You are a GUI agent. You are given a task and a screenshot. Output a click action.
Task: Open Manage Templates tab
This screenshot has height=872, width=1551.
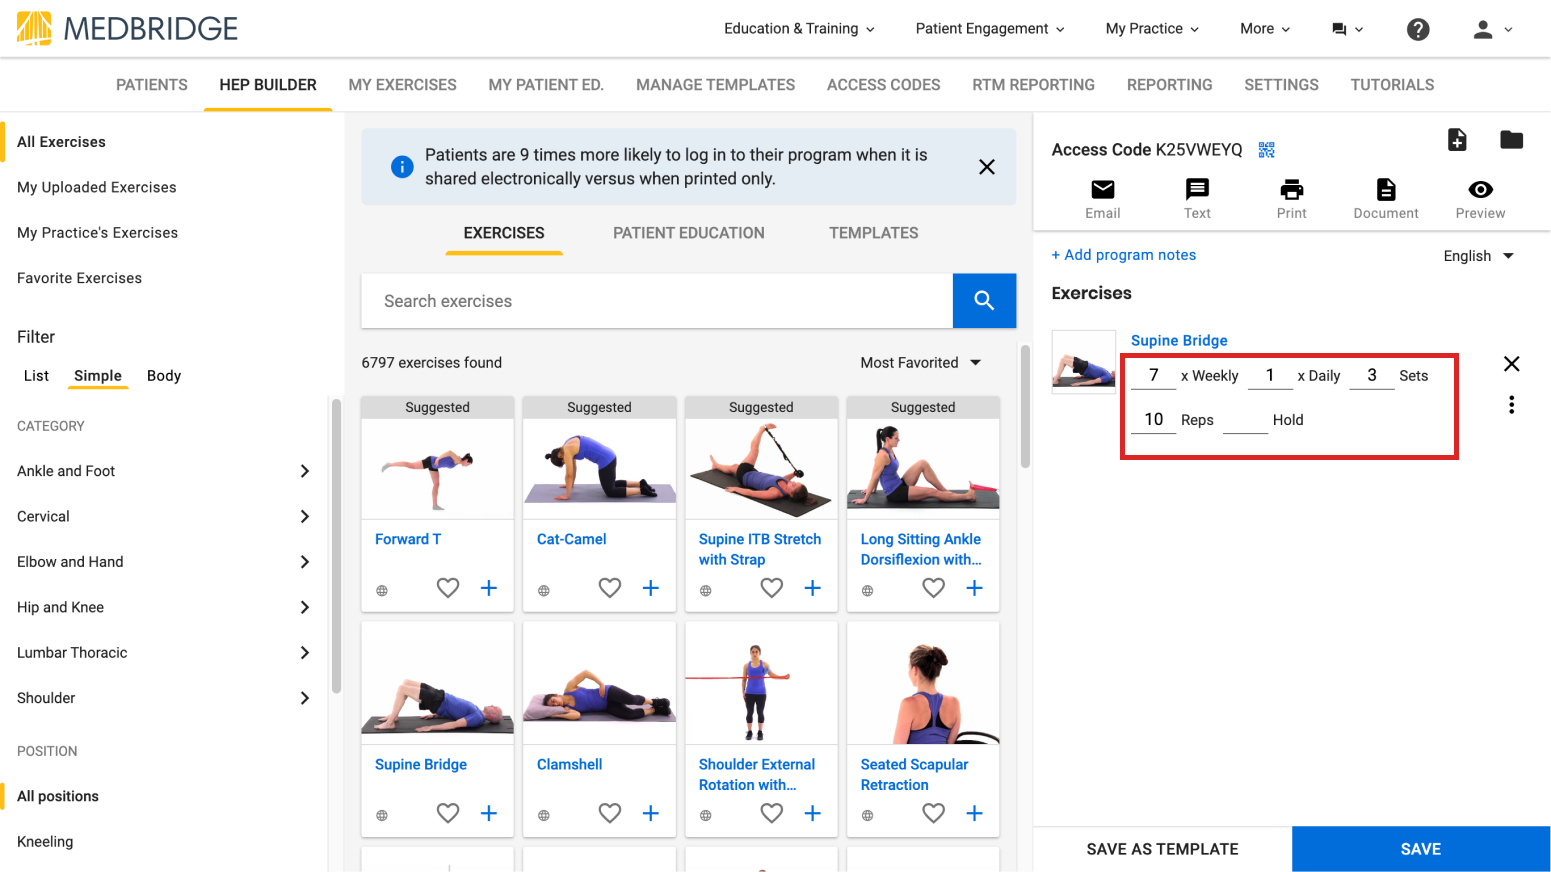pyautogui.click(x=716, y=85)
